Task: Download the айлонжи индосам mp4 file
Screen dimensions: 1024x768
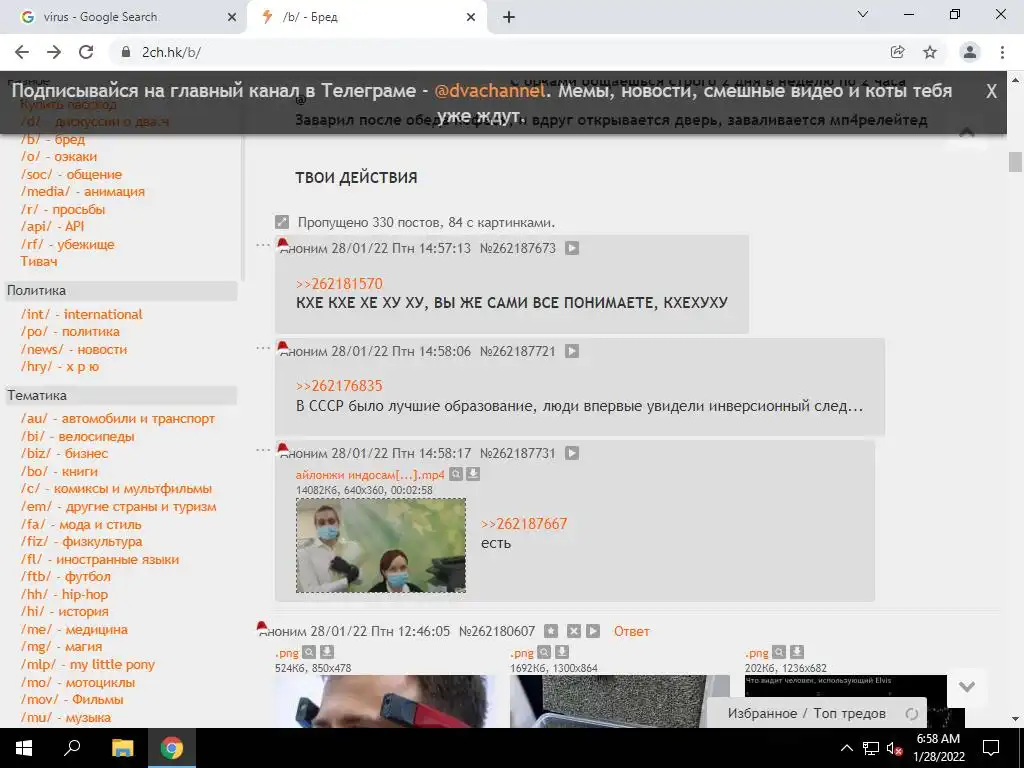Action: [473, 474]
